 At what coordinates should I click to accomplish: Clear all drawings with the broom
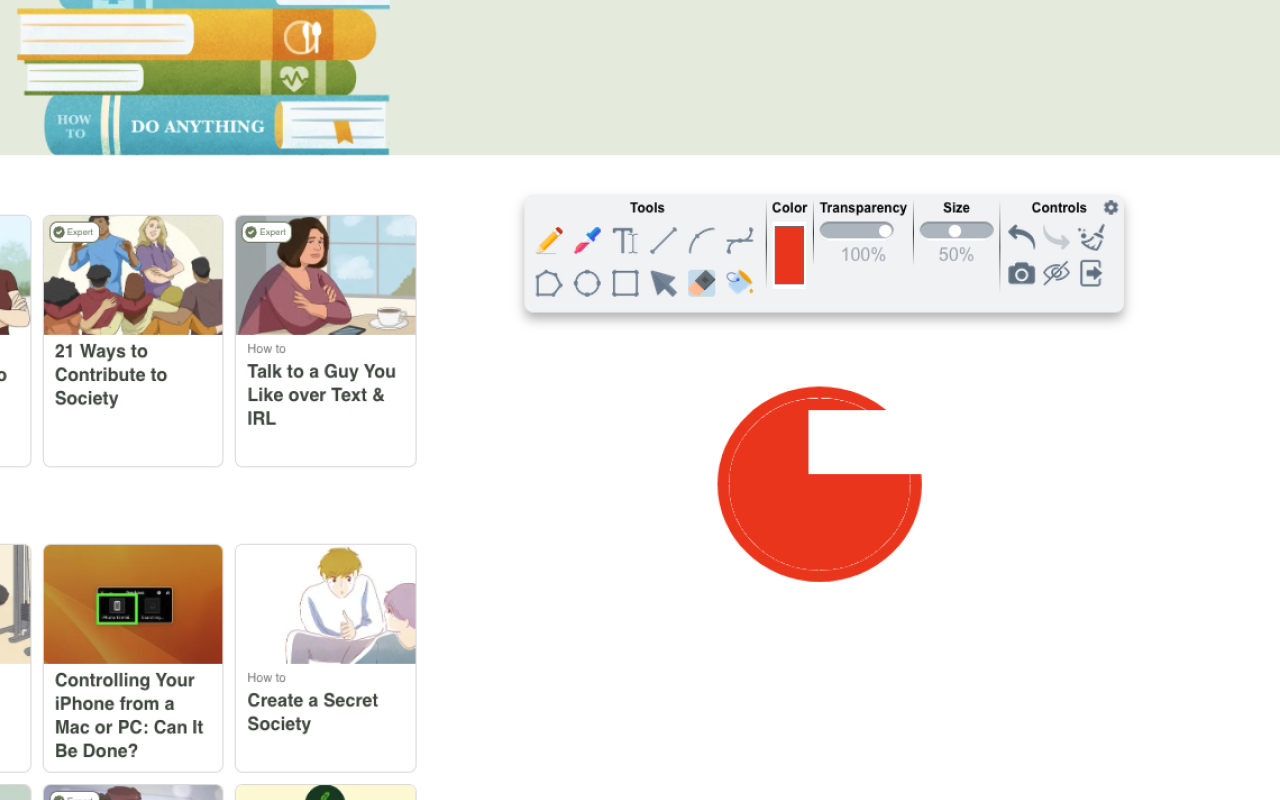coord(1091,238)
